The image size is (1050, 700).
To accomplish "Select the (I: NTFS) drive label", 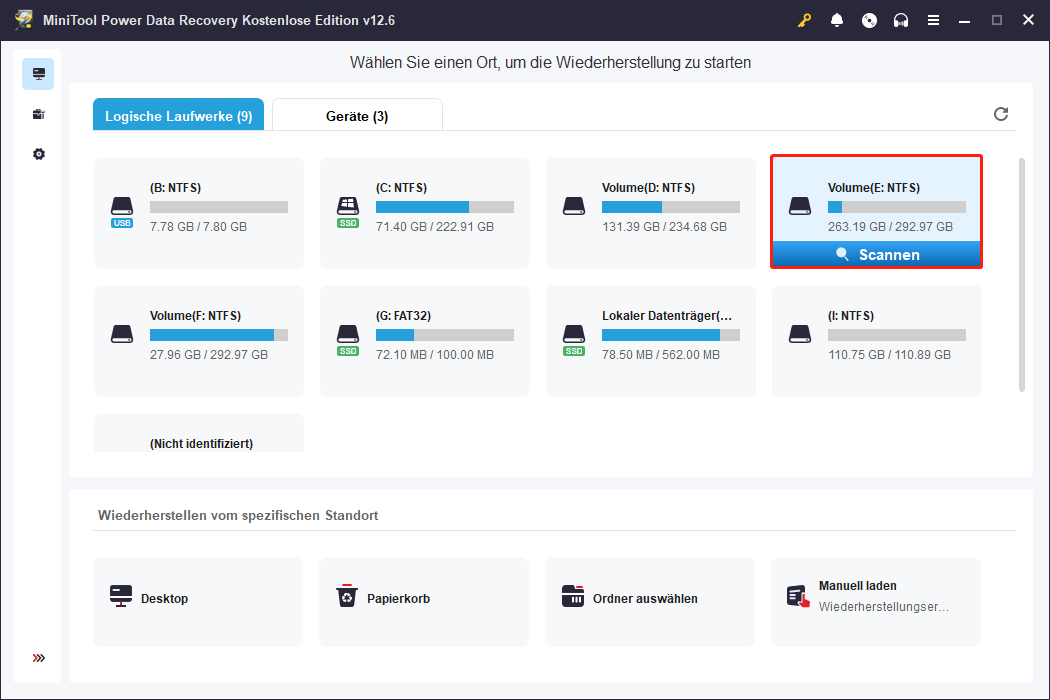I will pyautogui.click(x=851, y=316).
